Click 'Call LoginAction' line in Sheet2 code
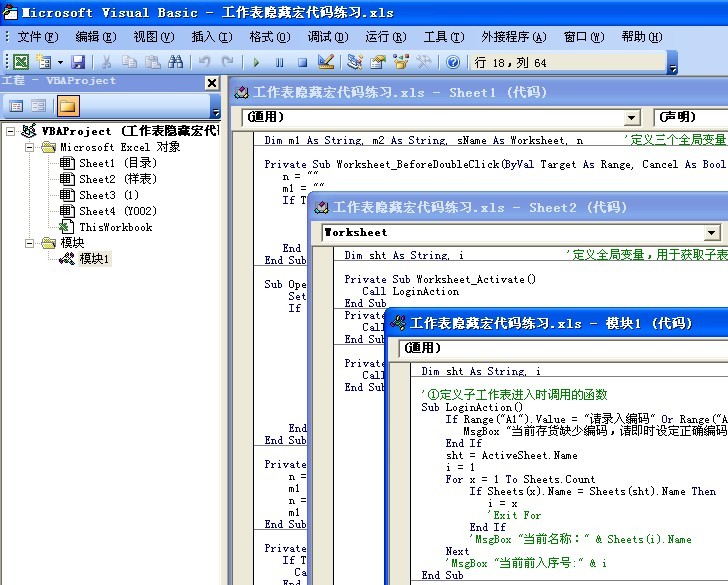Viewport: 728px width, 585px height. click(x=410, y=291)
